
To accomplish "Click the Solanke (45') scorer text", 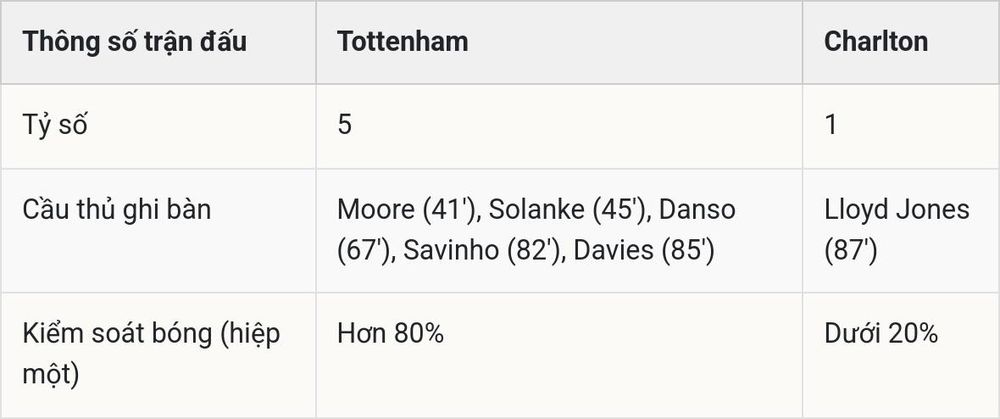I will [570, 210].
